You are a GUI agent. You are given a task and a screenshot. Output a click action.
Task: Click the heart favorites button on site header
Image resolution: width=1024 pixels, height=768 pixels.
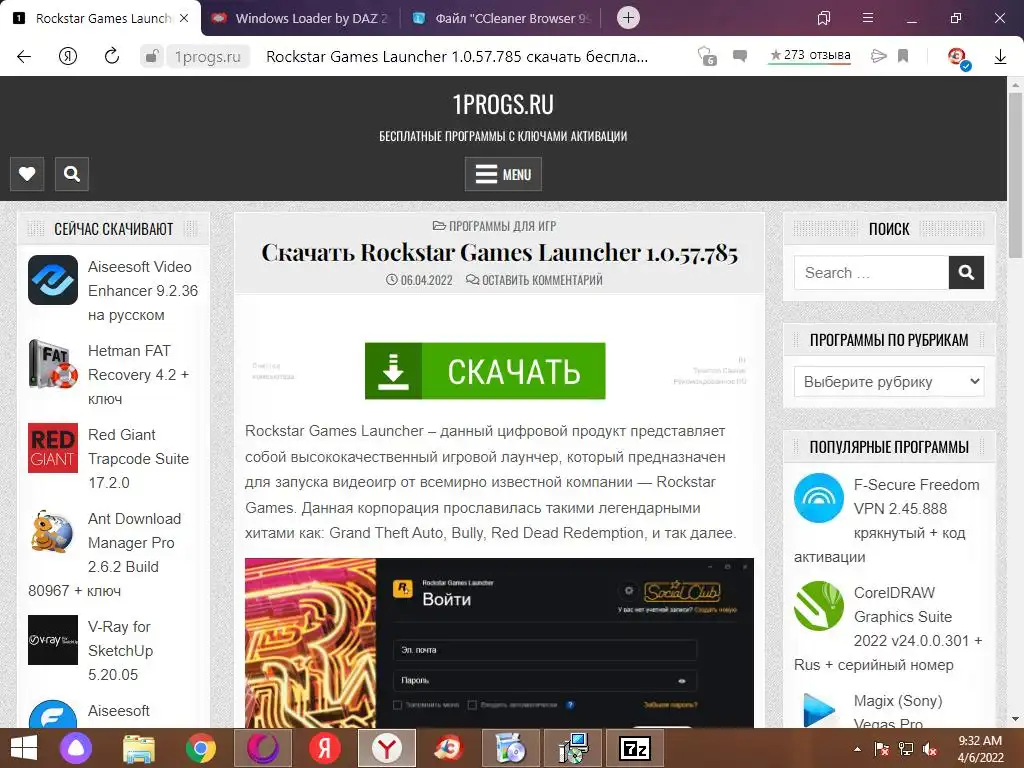tap(27, 174)
